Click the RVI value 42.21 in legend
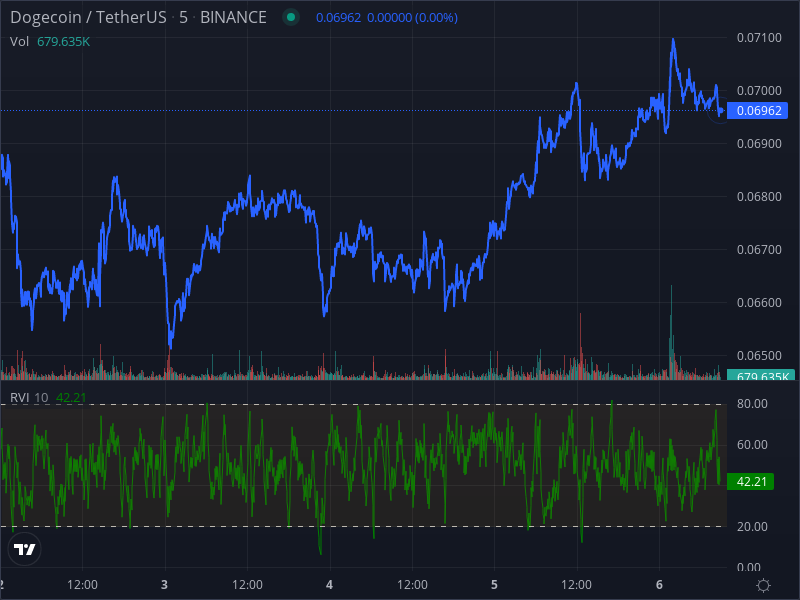The image size is (800, 600). [71, 397]
